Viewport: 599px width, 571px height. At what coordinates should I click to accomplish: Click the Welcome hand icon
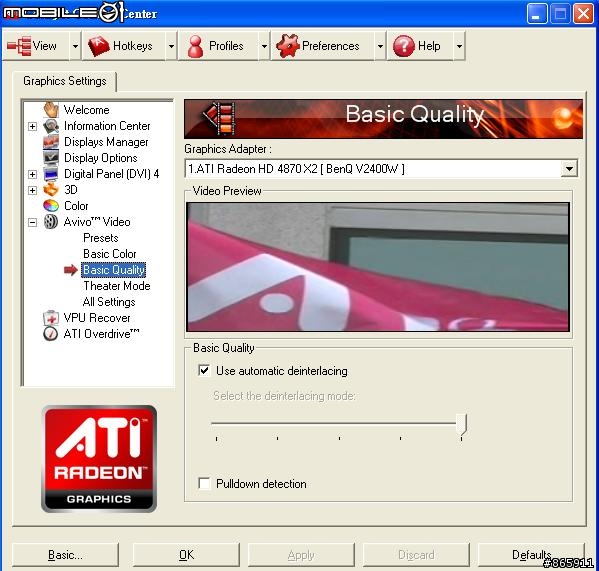(x=51, y=110)
